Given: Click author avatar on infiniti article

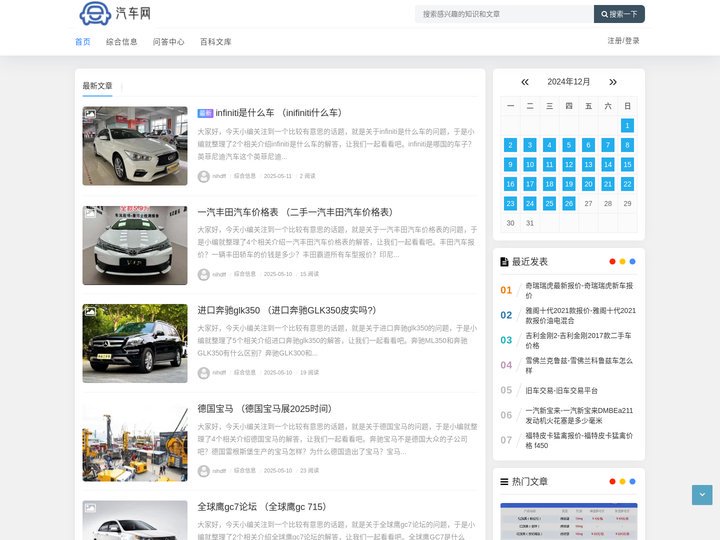Looking at the screenshot, I should pos(203,176).
